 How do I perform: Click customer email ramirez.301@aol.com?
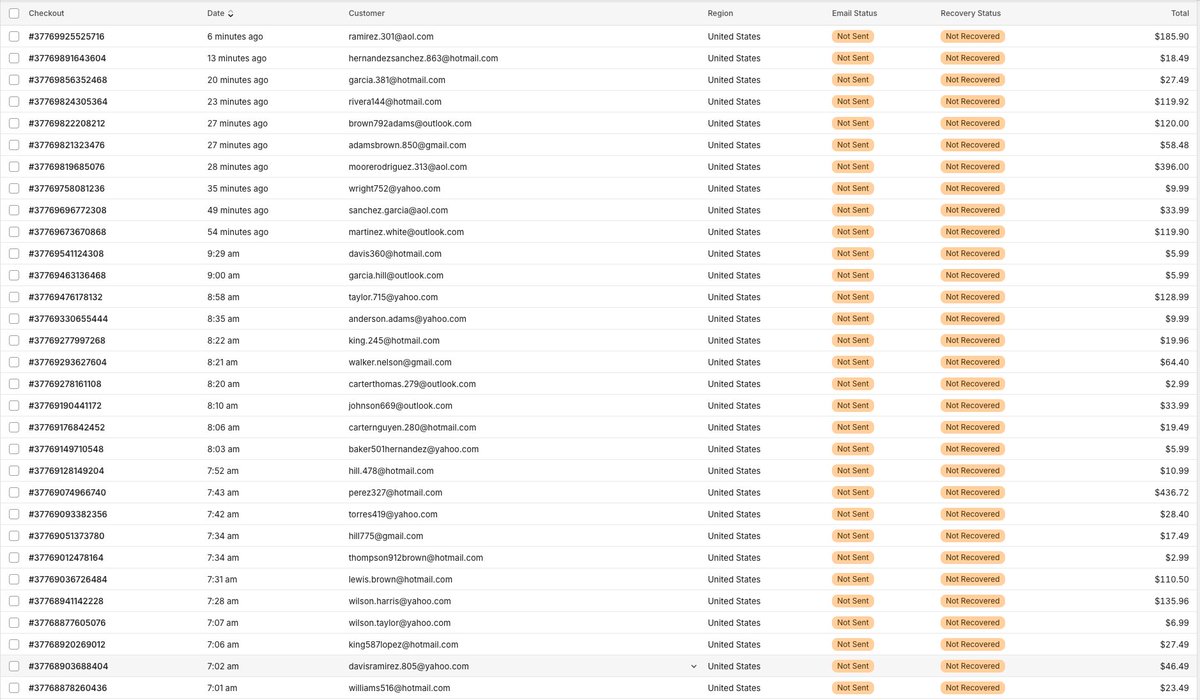pos(391,36)
